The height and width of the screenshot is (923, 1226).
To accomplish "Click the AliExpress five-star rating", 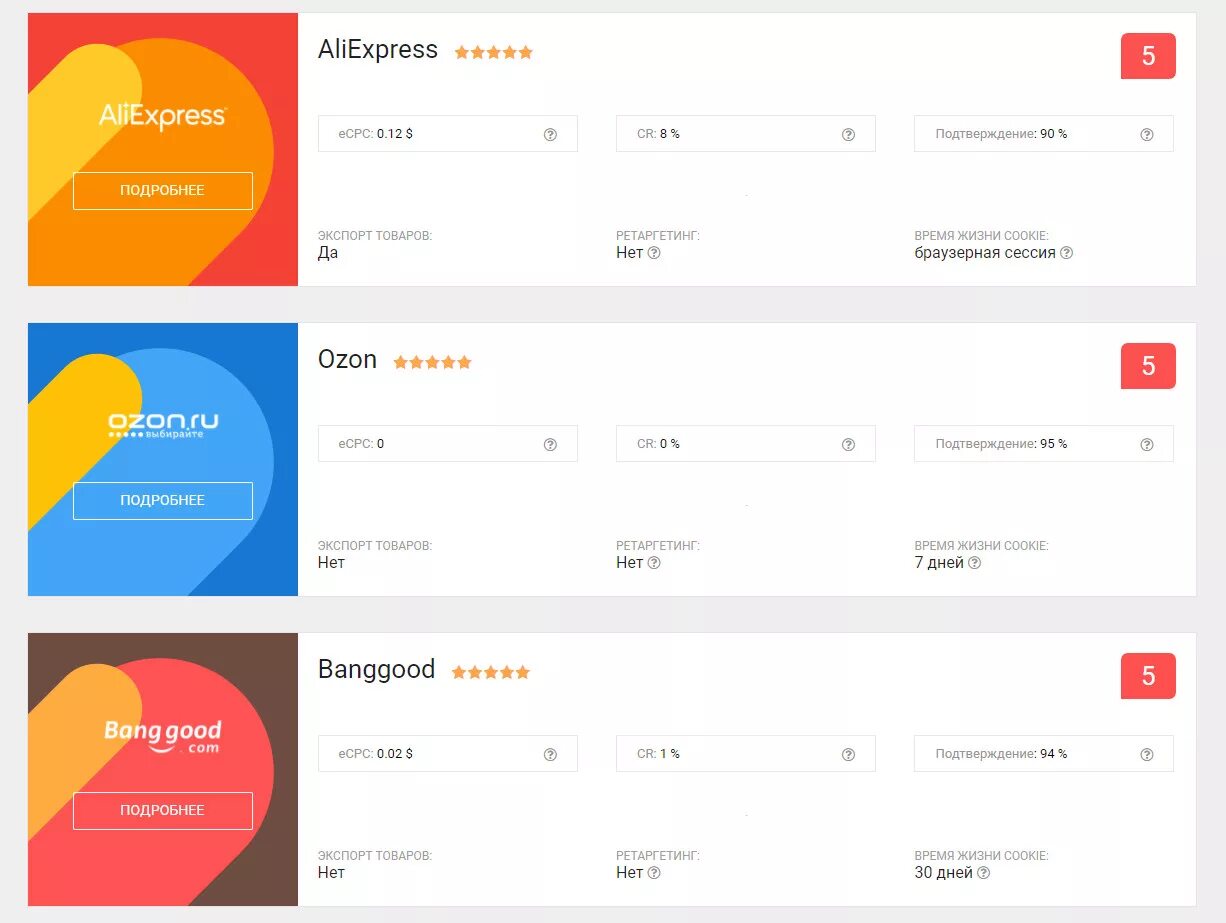I will [494, 52].
